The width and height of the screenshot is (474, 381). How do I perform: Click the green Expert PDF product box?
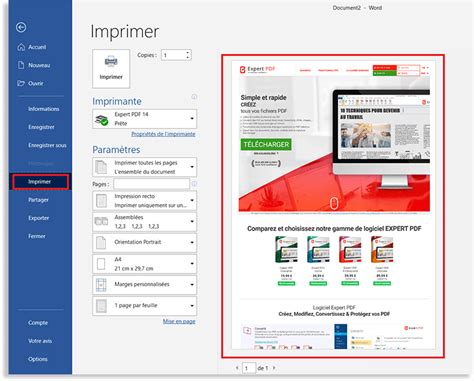286,250
